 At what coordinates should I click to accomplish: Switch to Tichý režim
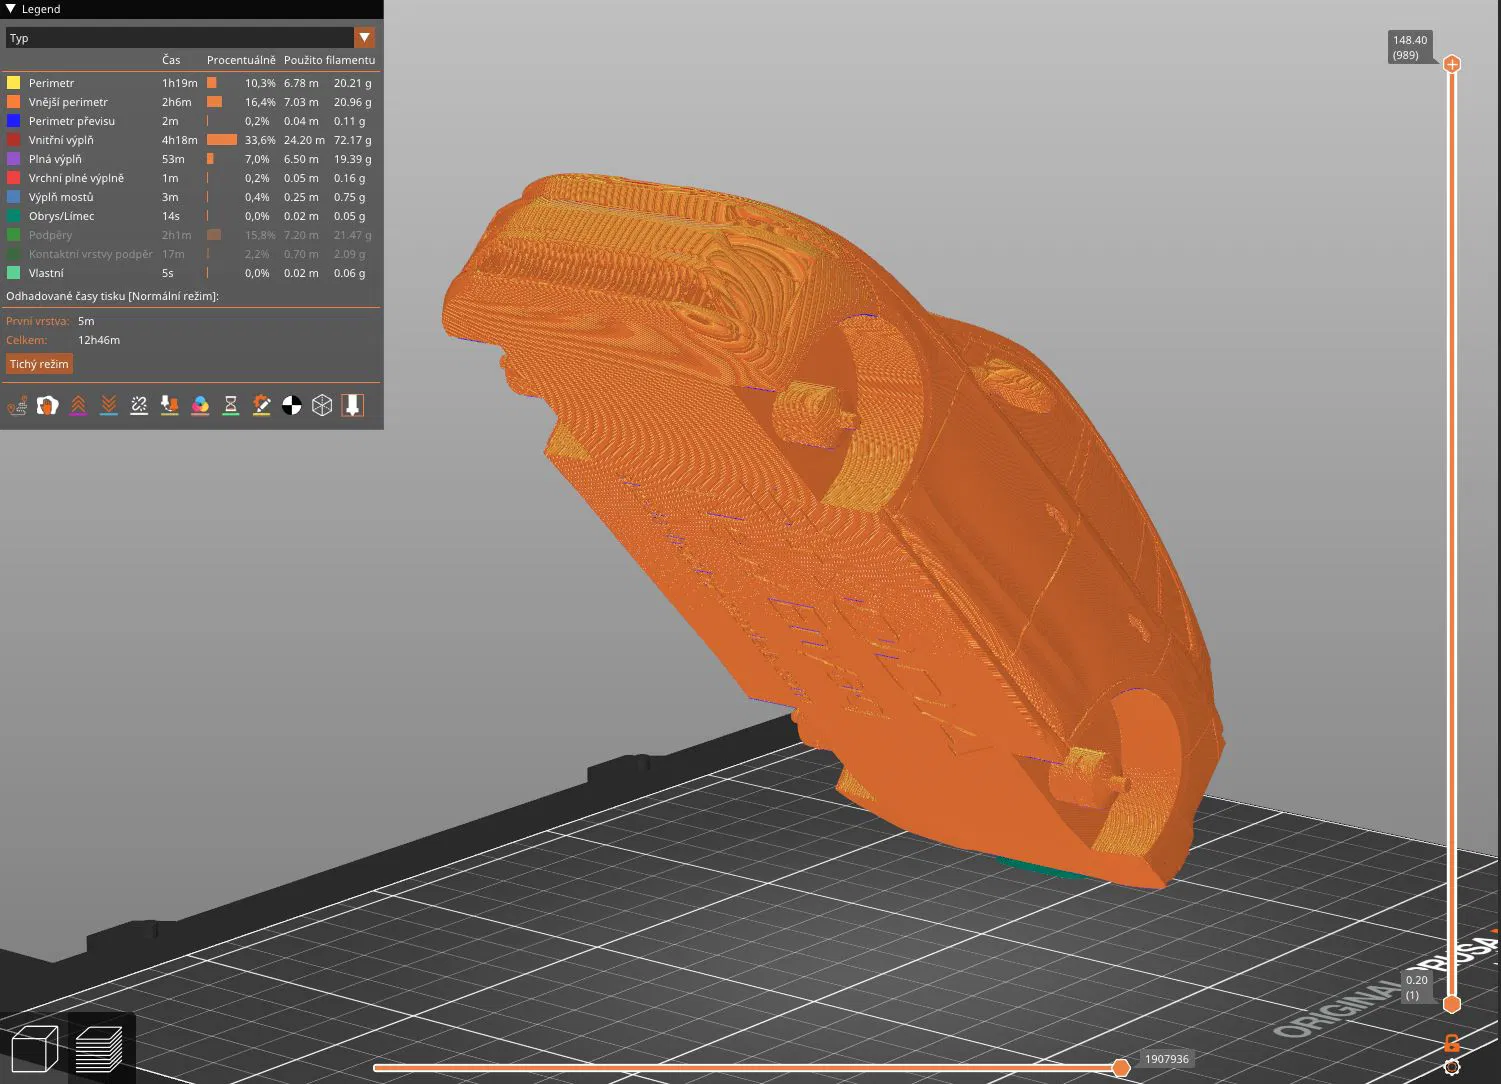pyautogui.click(x=39, y=364)
